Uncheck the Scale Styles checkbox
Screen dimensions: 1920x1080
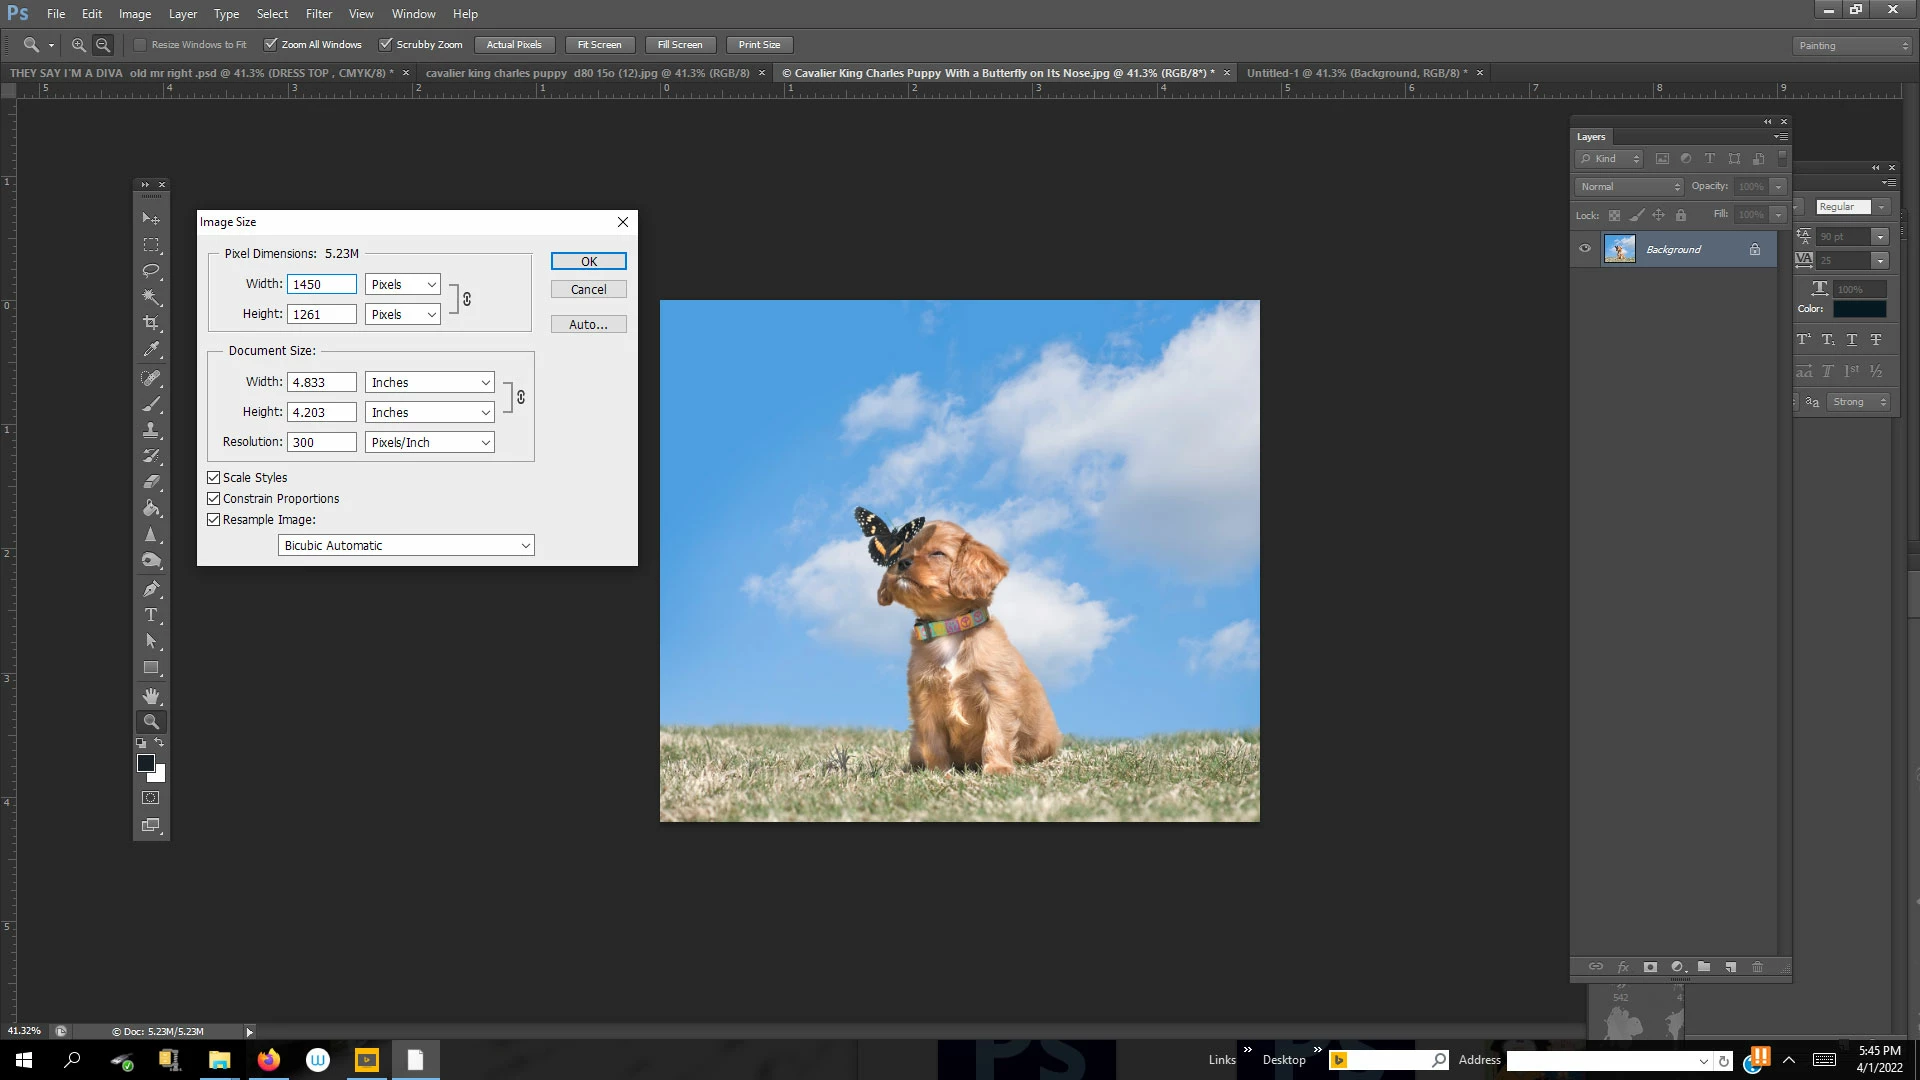pyautogui.click(x=214, y=478)
